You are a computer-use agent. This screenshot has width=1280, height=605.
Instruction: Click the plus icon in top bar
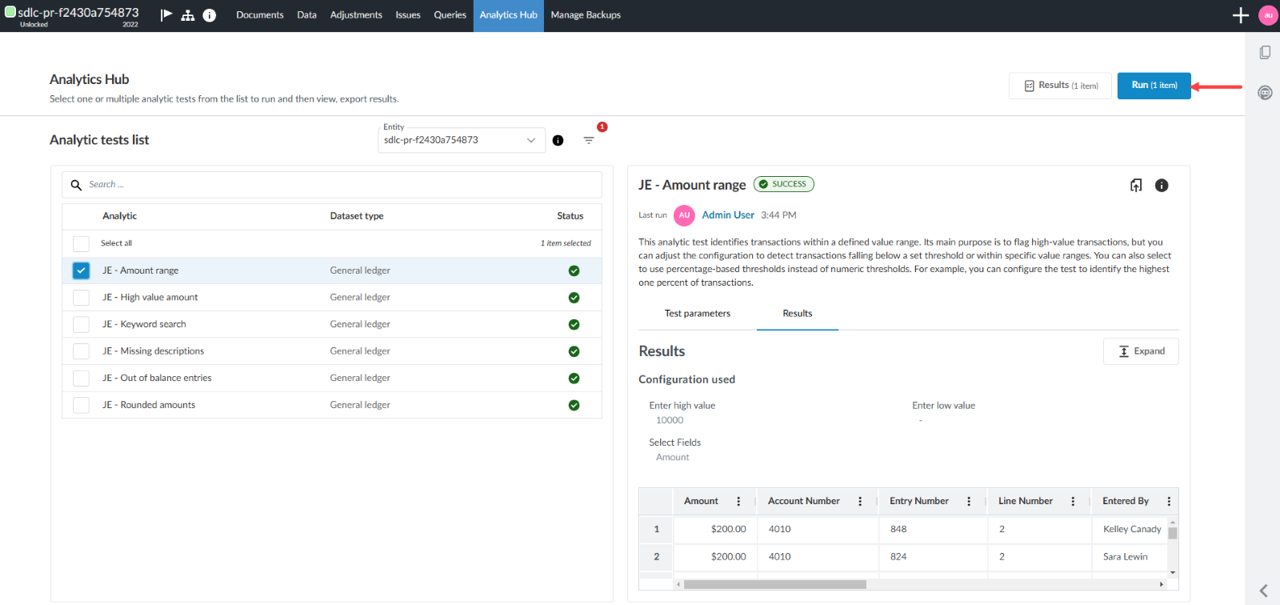click(x=1240, y=15)
